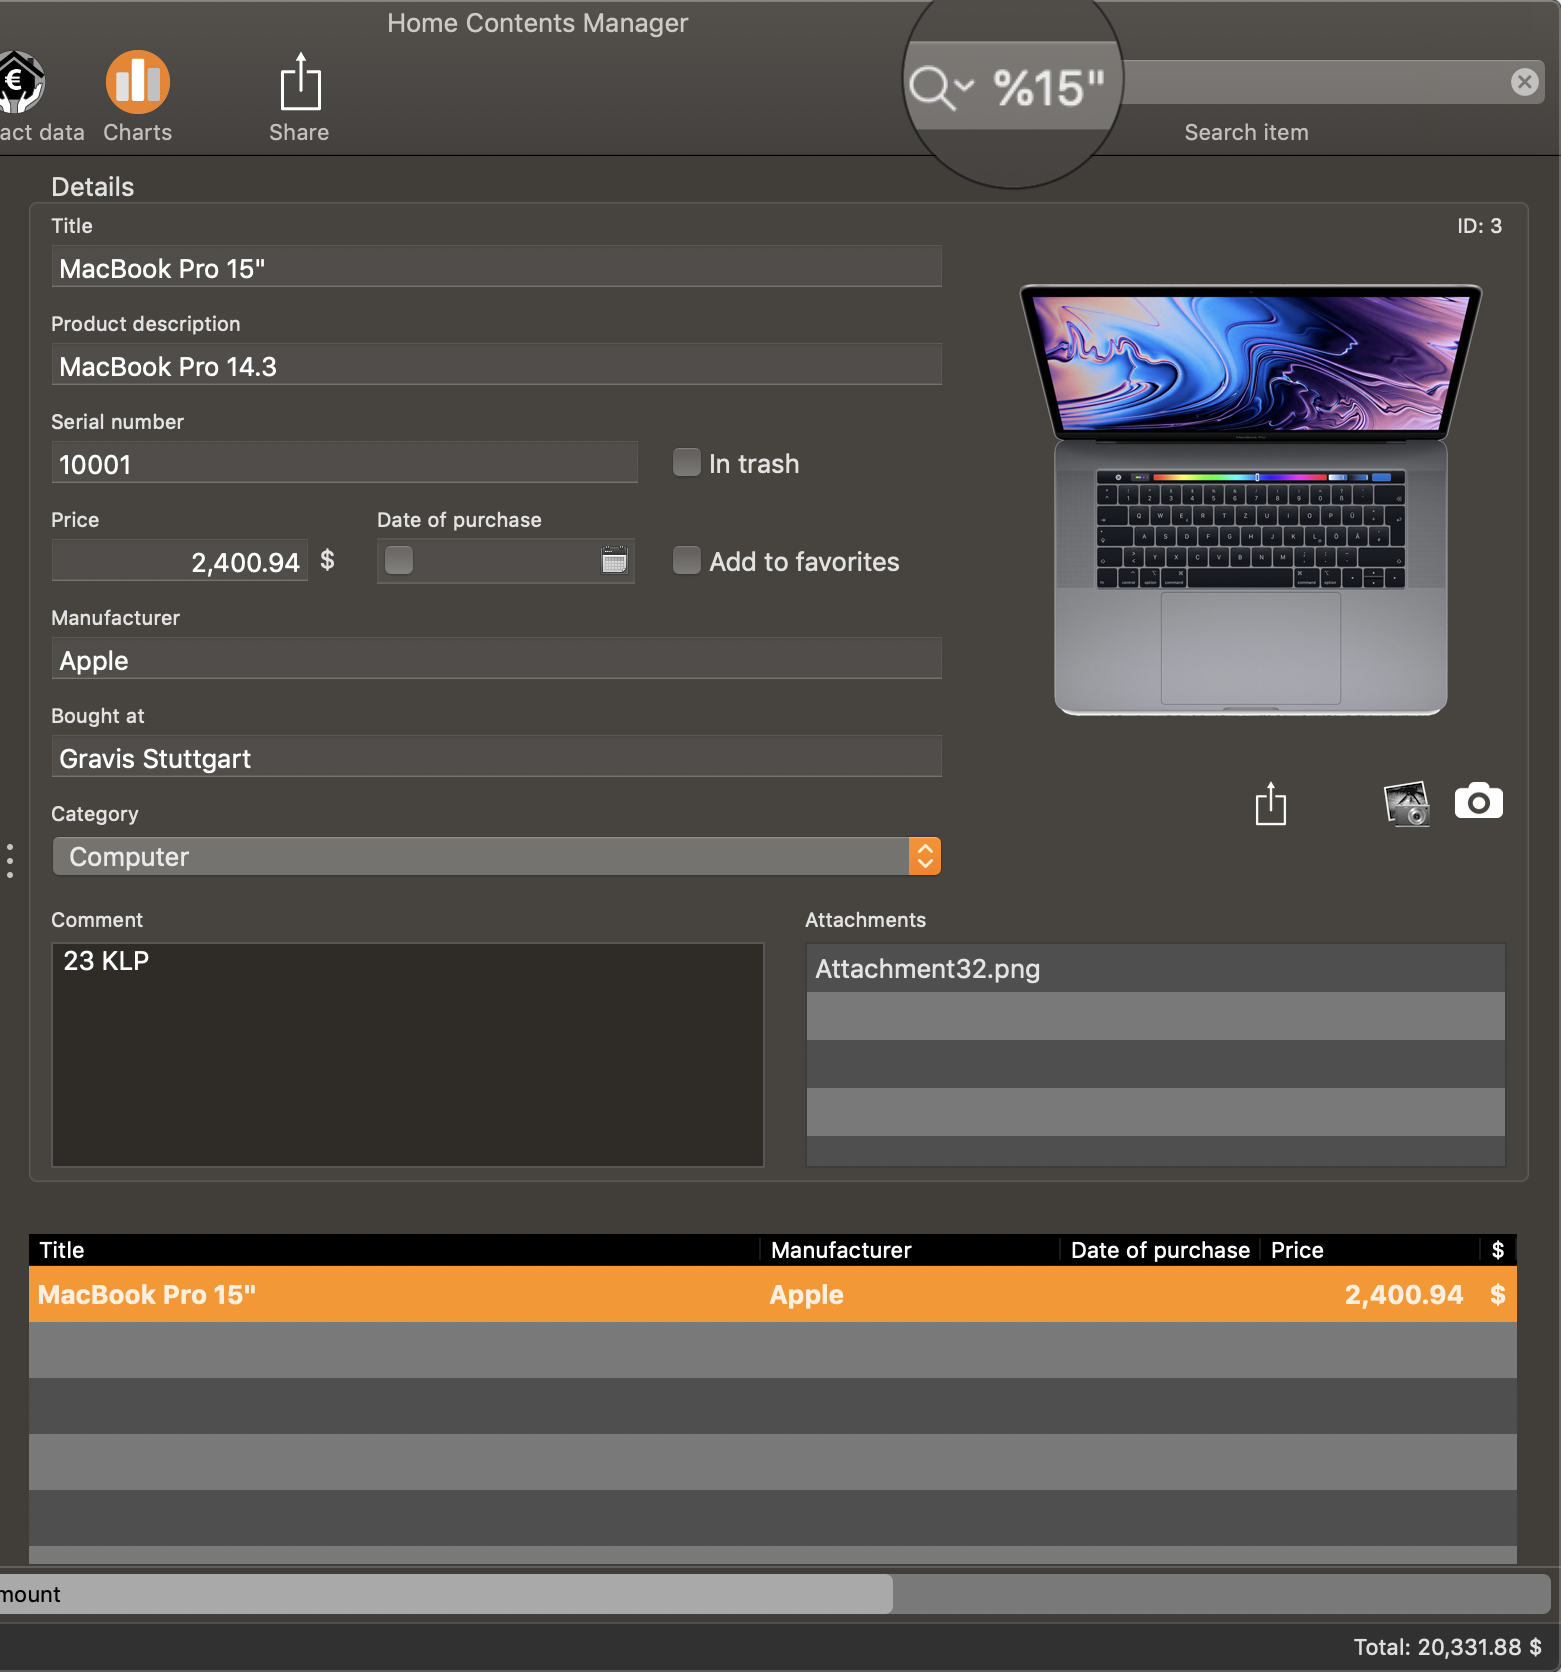Open the date picker calendar icon
Screen dimensions: 1561x1679
614,560
